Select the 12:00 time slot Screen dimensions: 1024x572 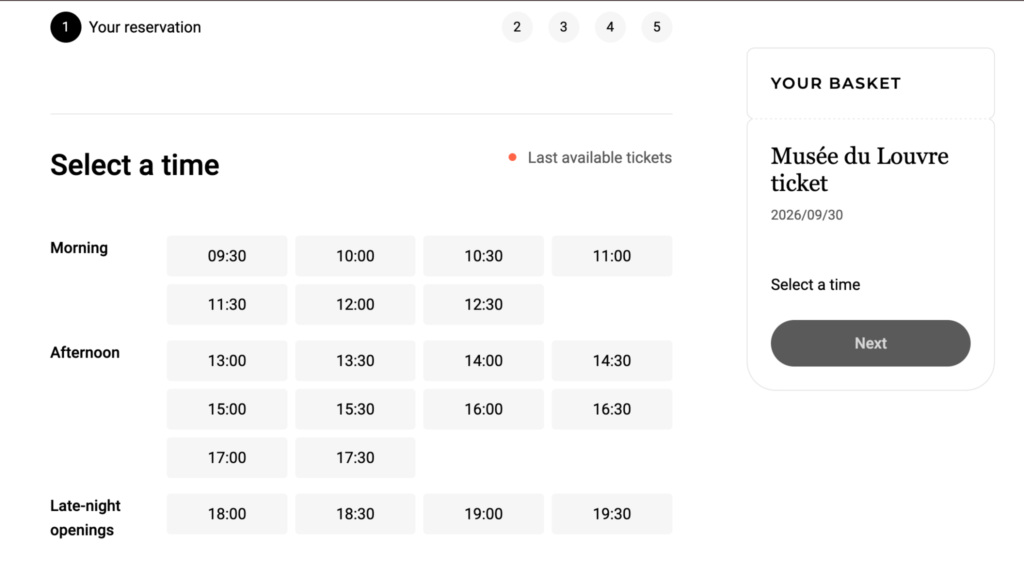tap(355, 304)
